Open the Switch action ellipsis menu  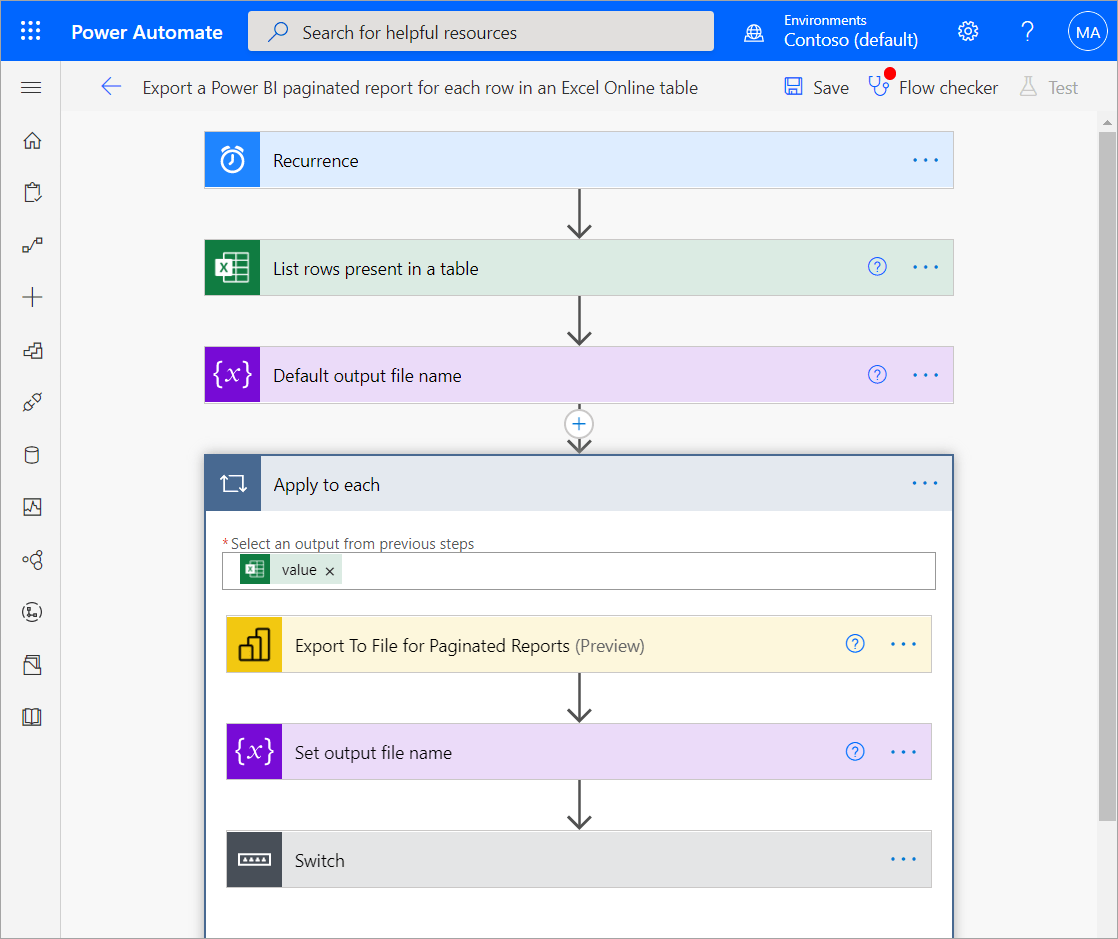pos(903,859)
